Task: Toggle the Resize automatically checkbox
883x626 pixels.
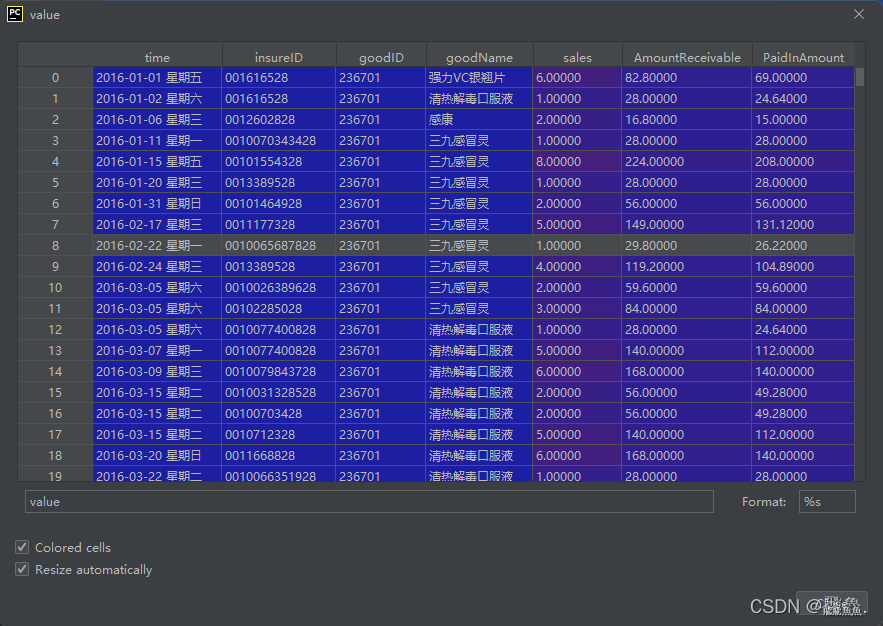Action: [x=22, y=569]
